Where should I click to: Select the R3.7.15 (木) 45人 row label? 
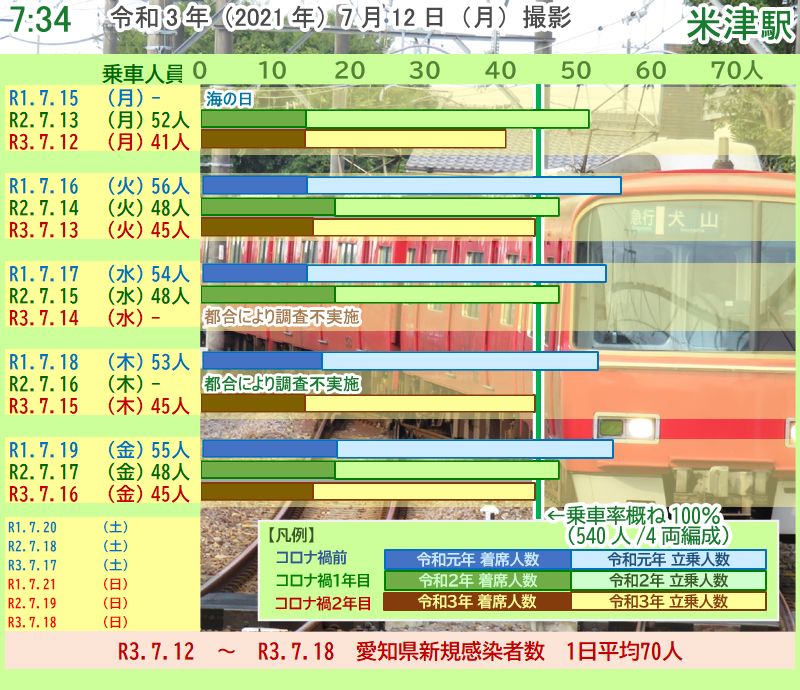point(99,406)
